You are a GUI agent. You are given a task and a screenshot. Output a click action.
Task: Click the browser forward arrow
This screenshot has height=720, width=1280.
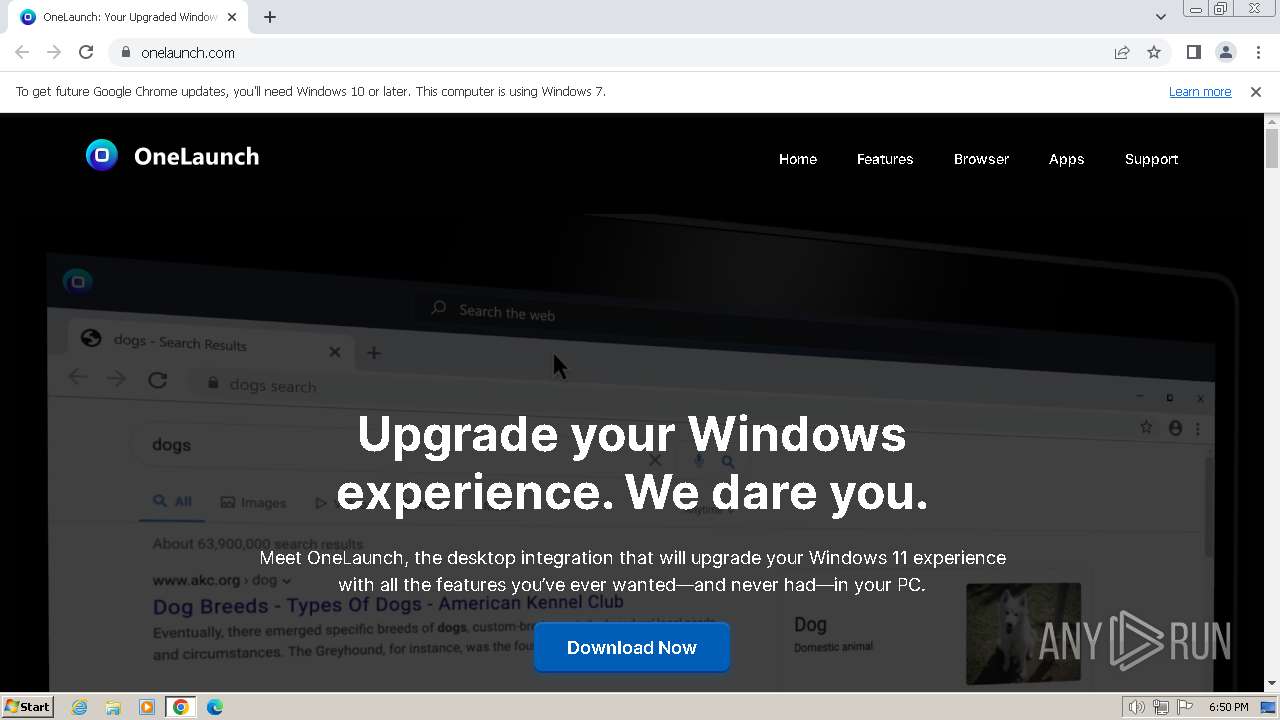54,52
